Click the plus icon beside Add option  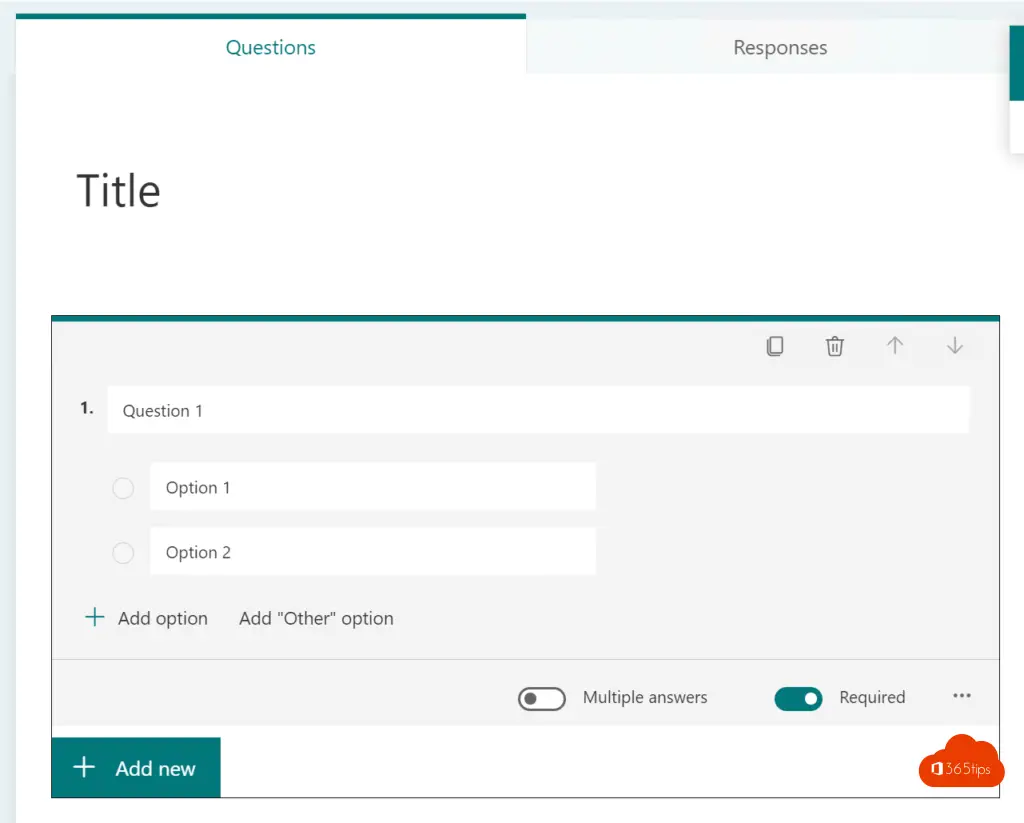tap(95, 618)
